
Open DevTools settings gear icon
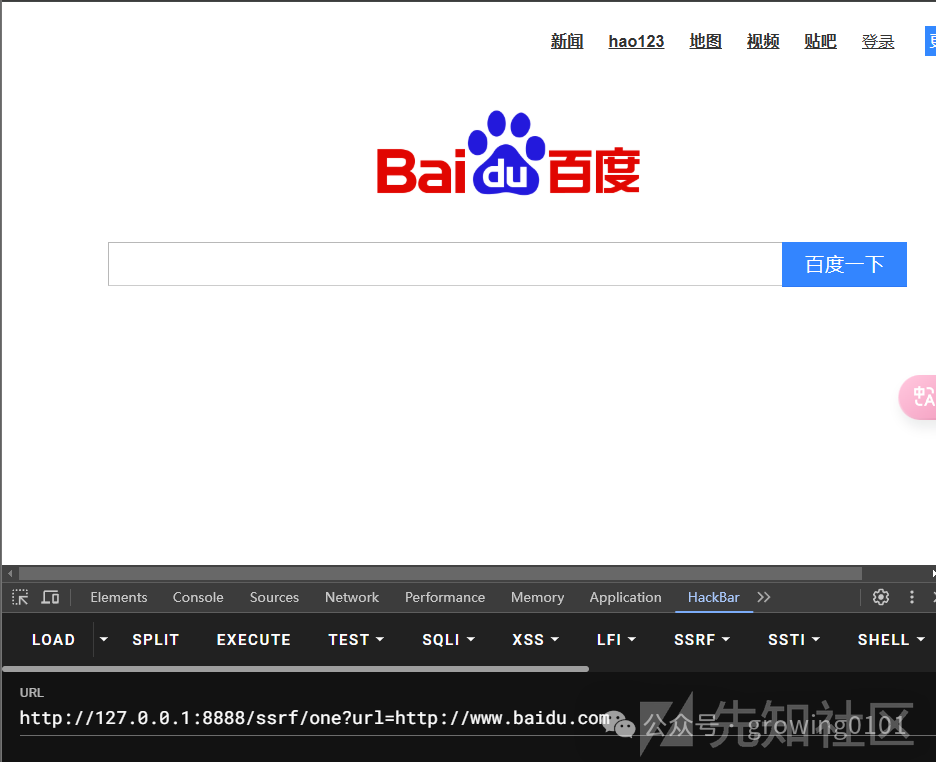point(880,597)
